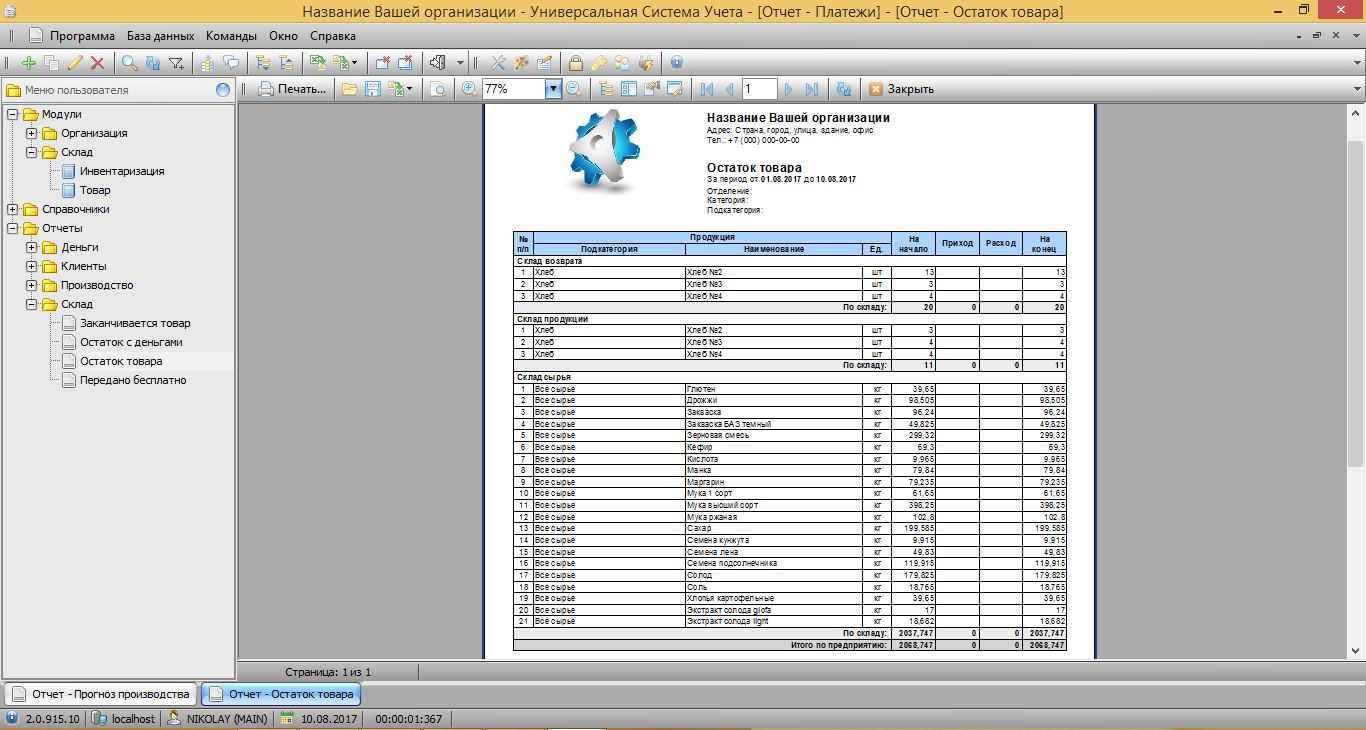Click the padlock icon in main toolbar
Image resolution: width=1366 pixels, height=730 pixels.
coord(576,63)
